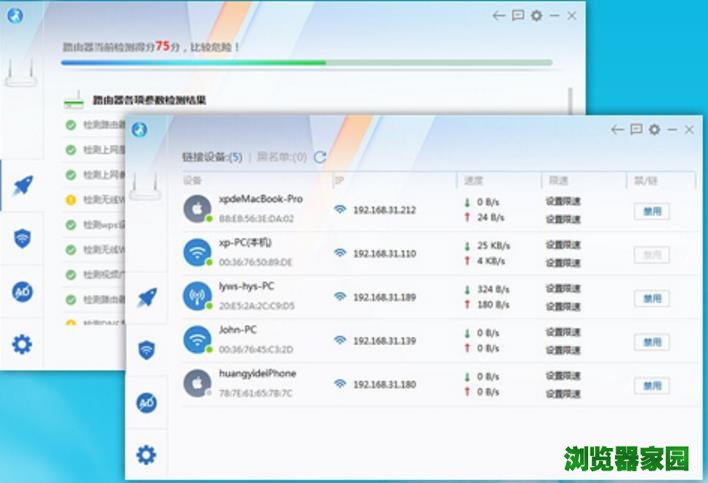This screenshot has height=483, width=708.
Task: Open the Wi-Fi shield security tab in front window
Action: [147, 350]
